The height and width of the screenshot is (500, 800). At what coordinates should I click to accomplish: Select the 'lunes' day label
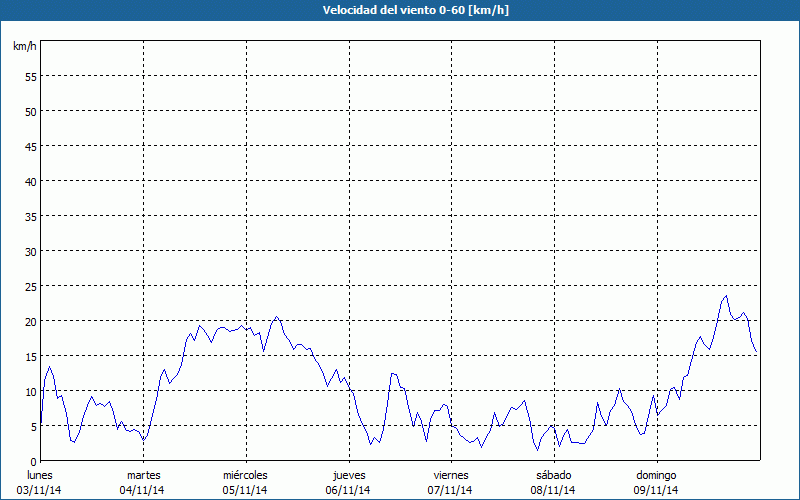click(x=40, y=475)
